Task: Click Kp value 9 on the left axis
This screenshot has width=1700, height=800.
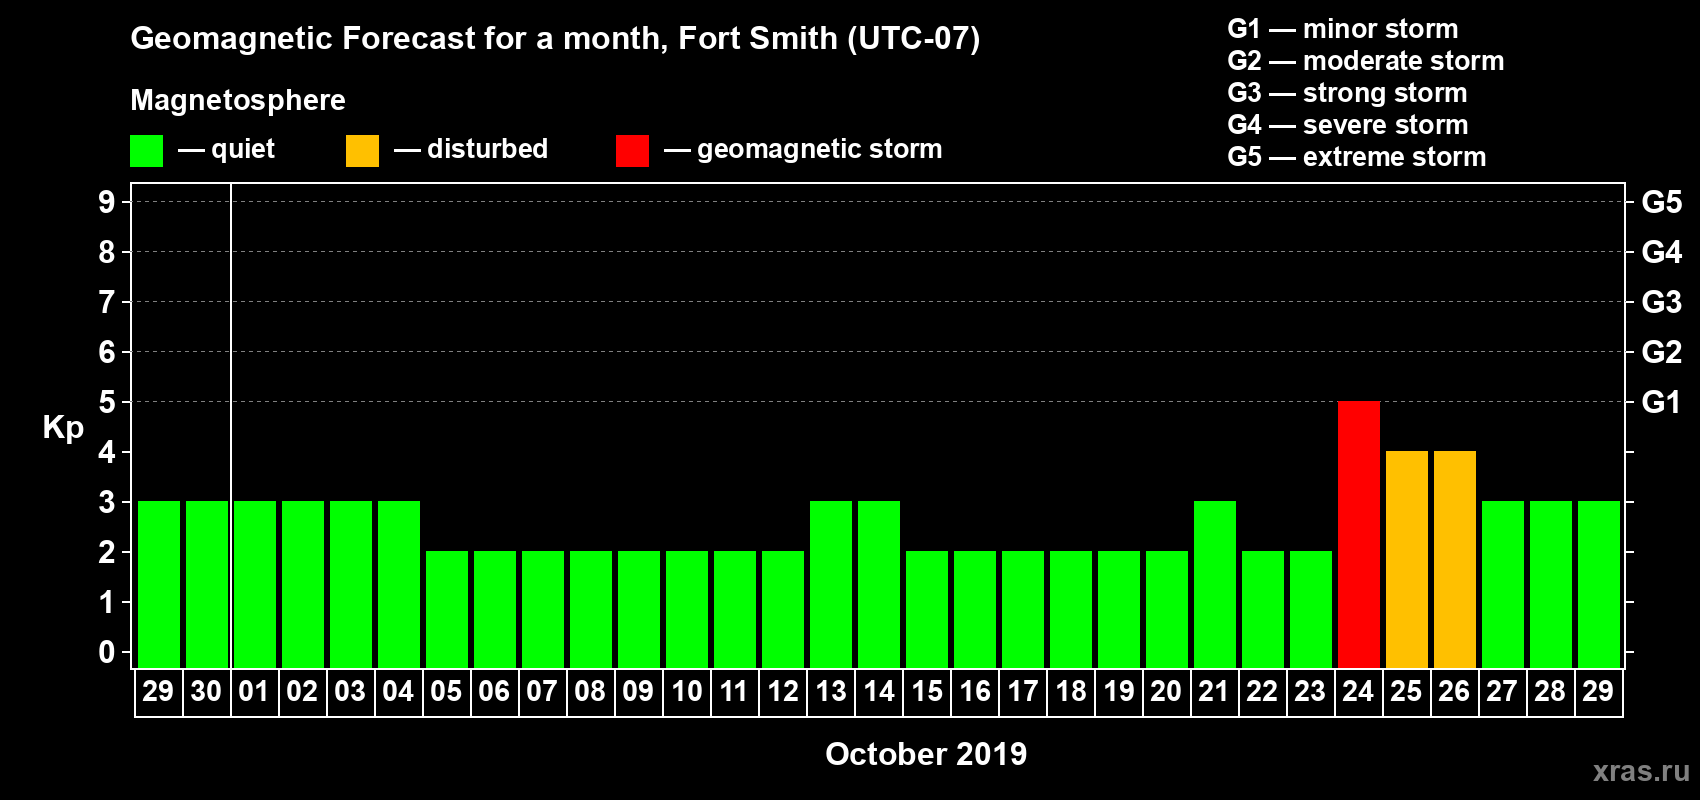Action: pyautogui.click(x=107, y=202)
